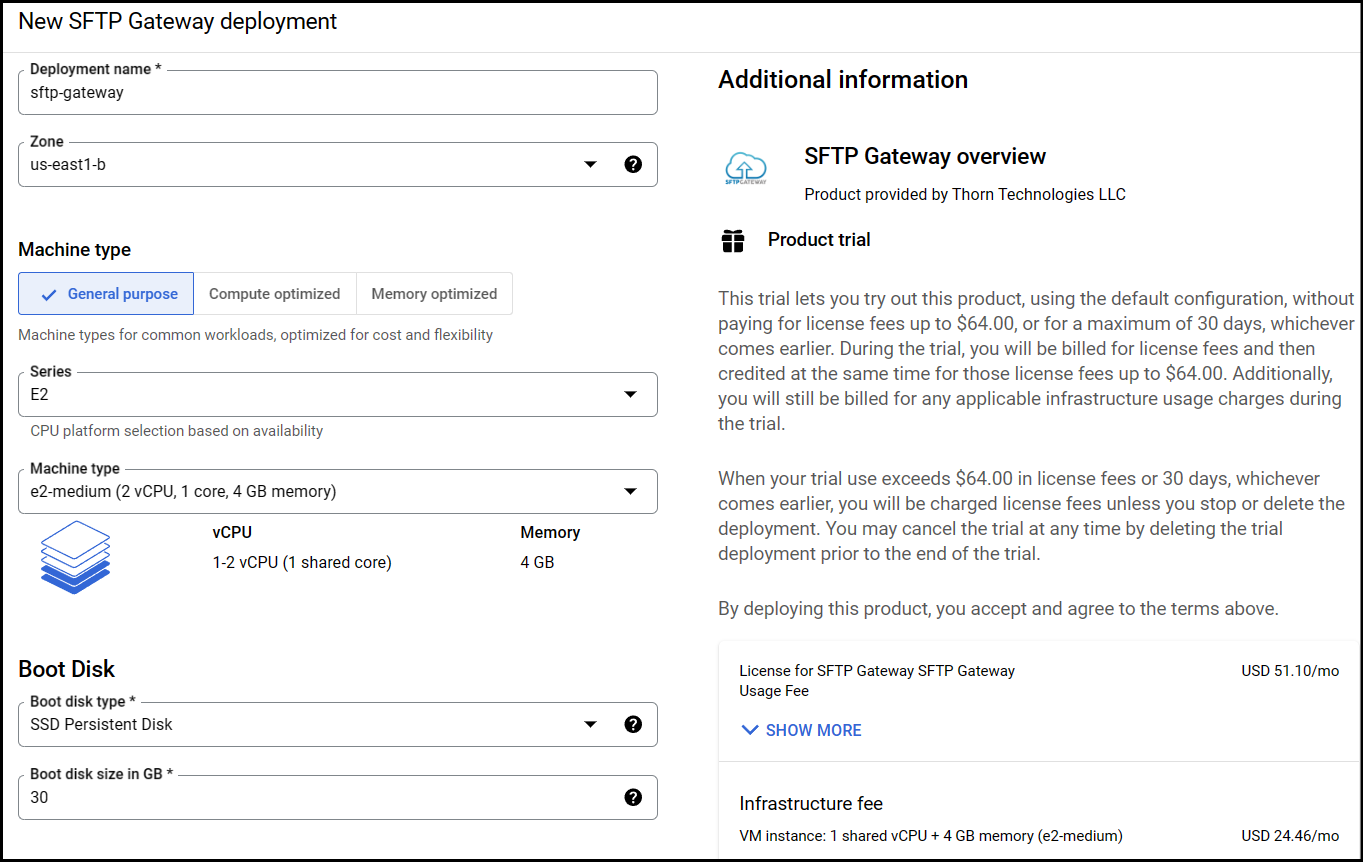
Task: Click the 'Product trial' label
Action: pos(819,240)
